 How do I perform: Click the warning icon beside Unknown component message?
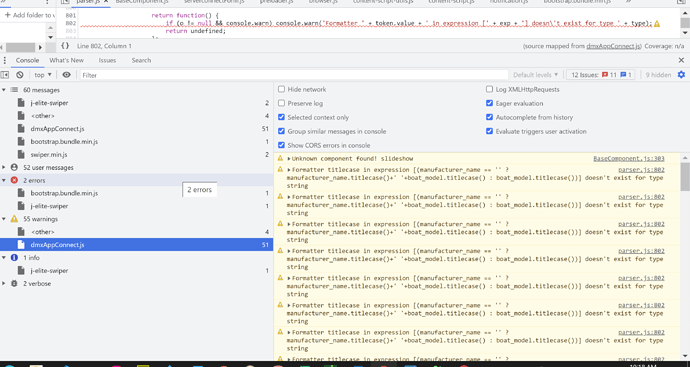coord(280,158)
